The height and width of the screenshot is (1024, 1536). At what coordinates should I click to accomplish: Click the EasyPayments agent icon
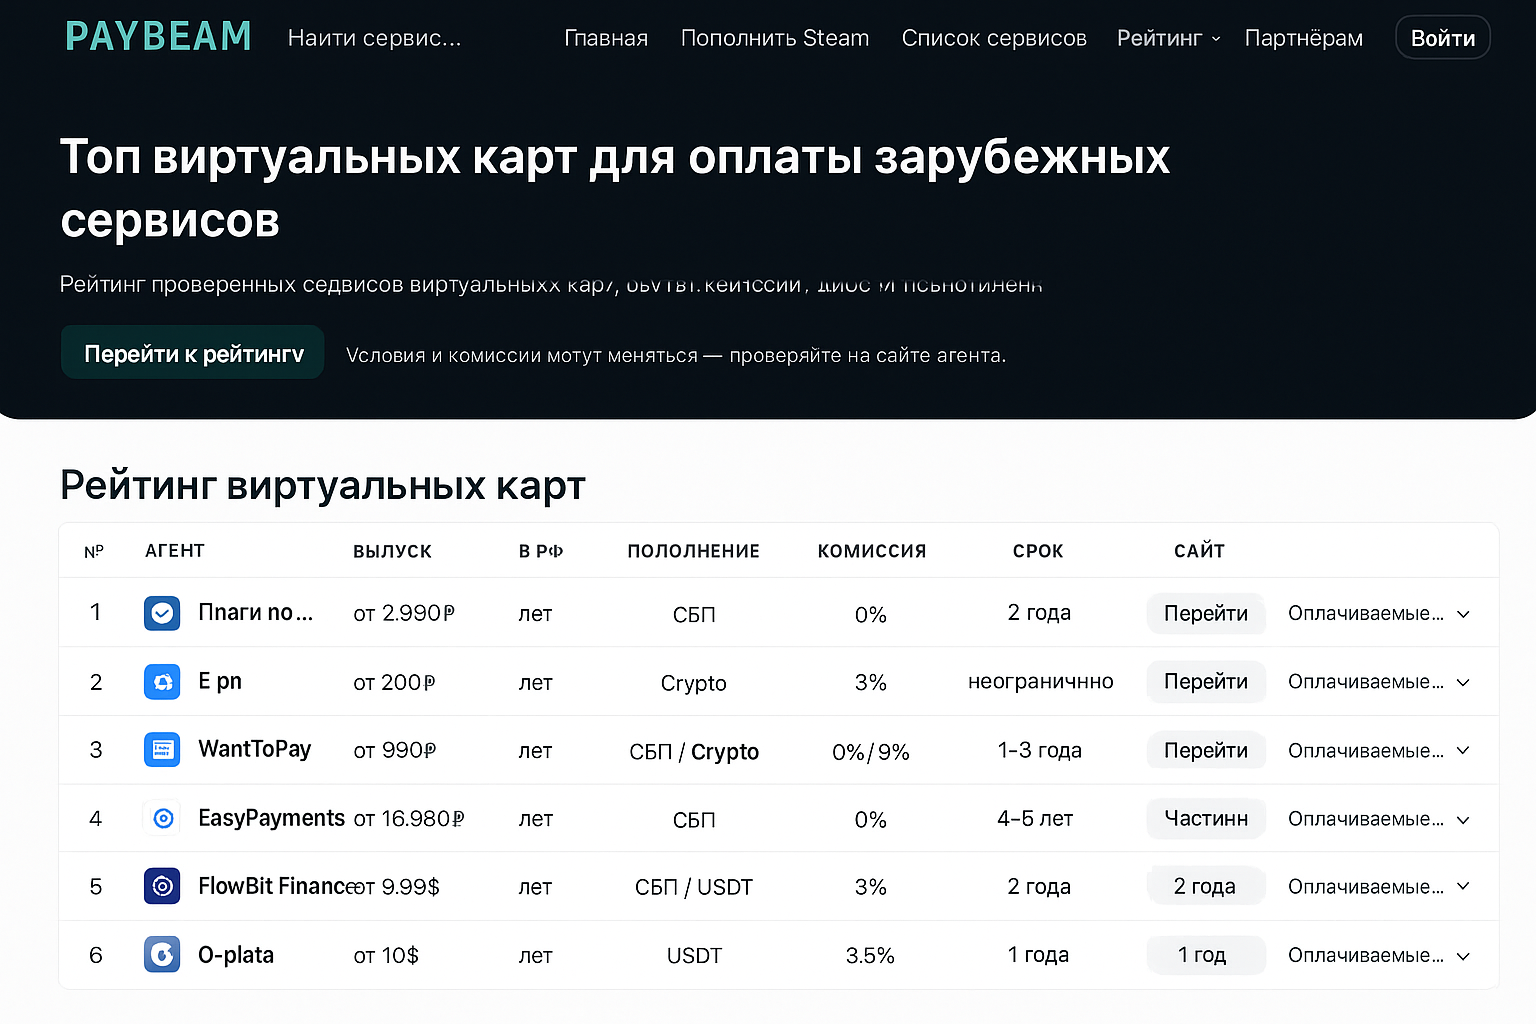[162, 819]
